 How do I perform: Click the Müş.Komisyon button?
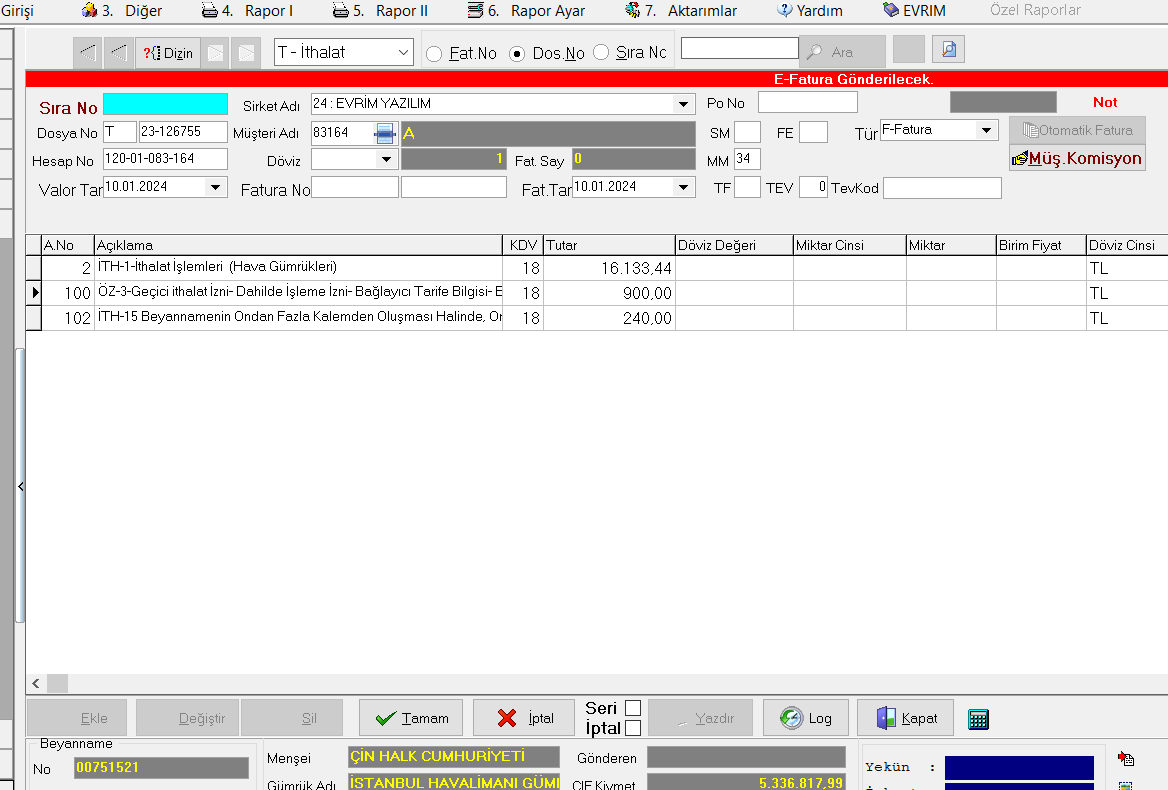[x=1076, y=159]
